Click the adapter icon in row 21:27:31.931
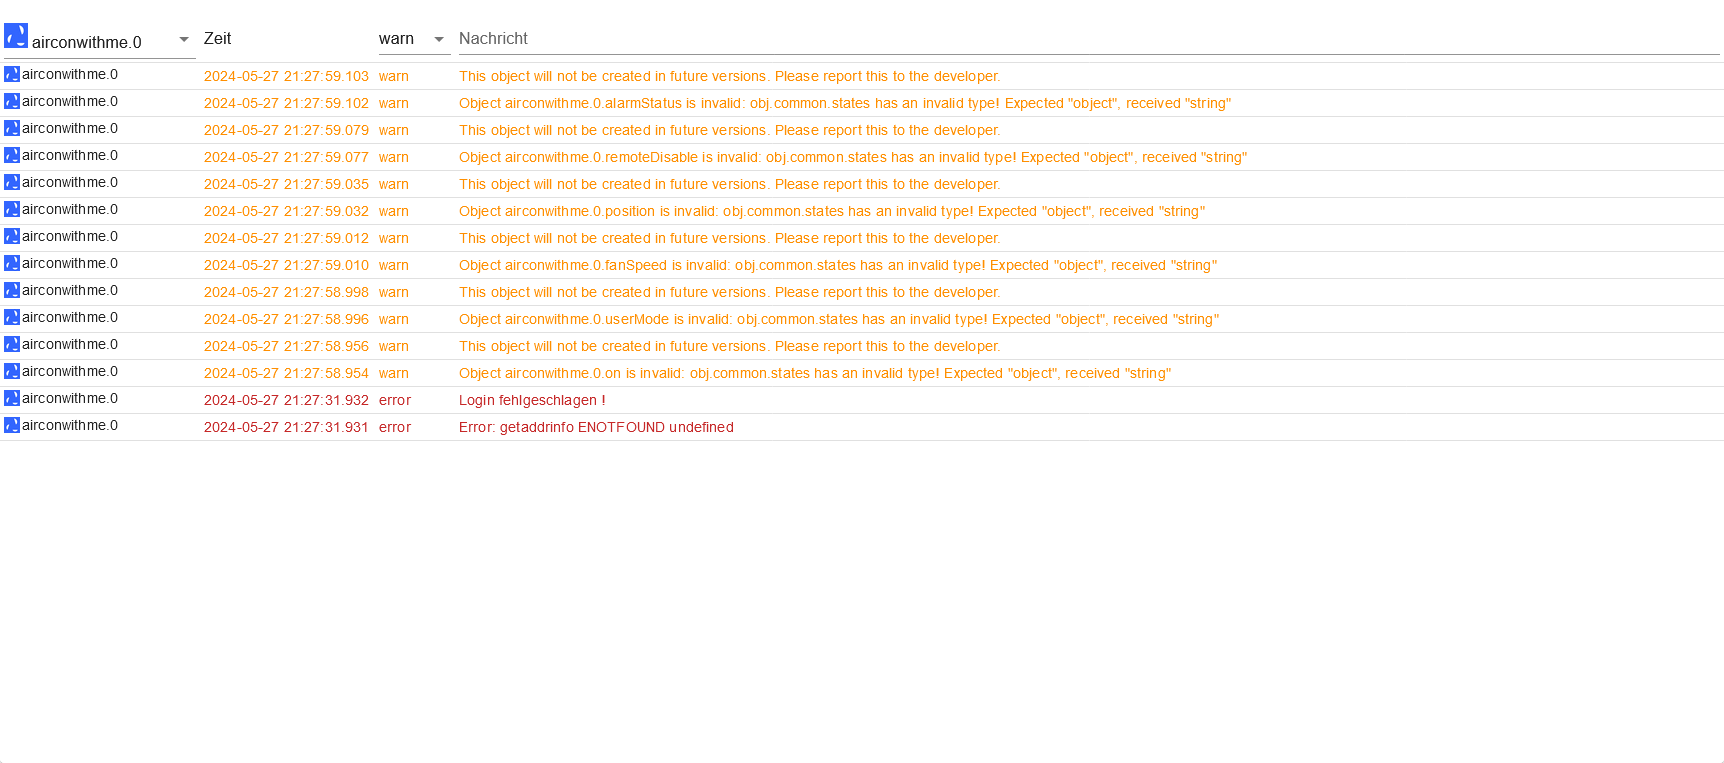Viewport: 1724px width, 763px height. click(12, 426)
